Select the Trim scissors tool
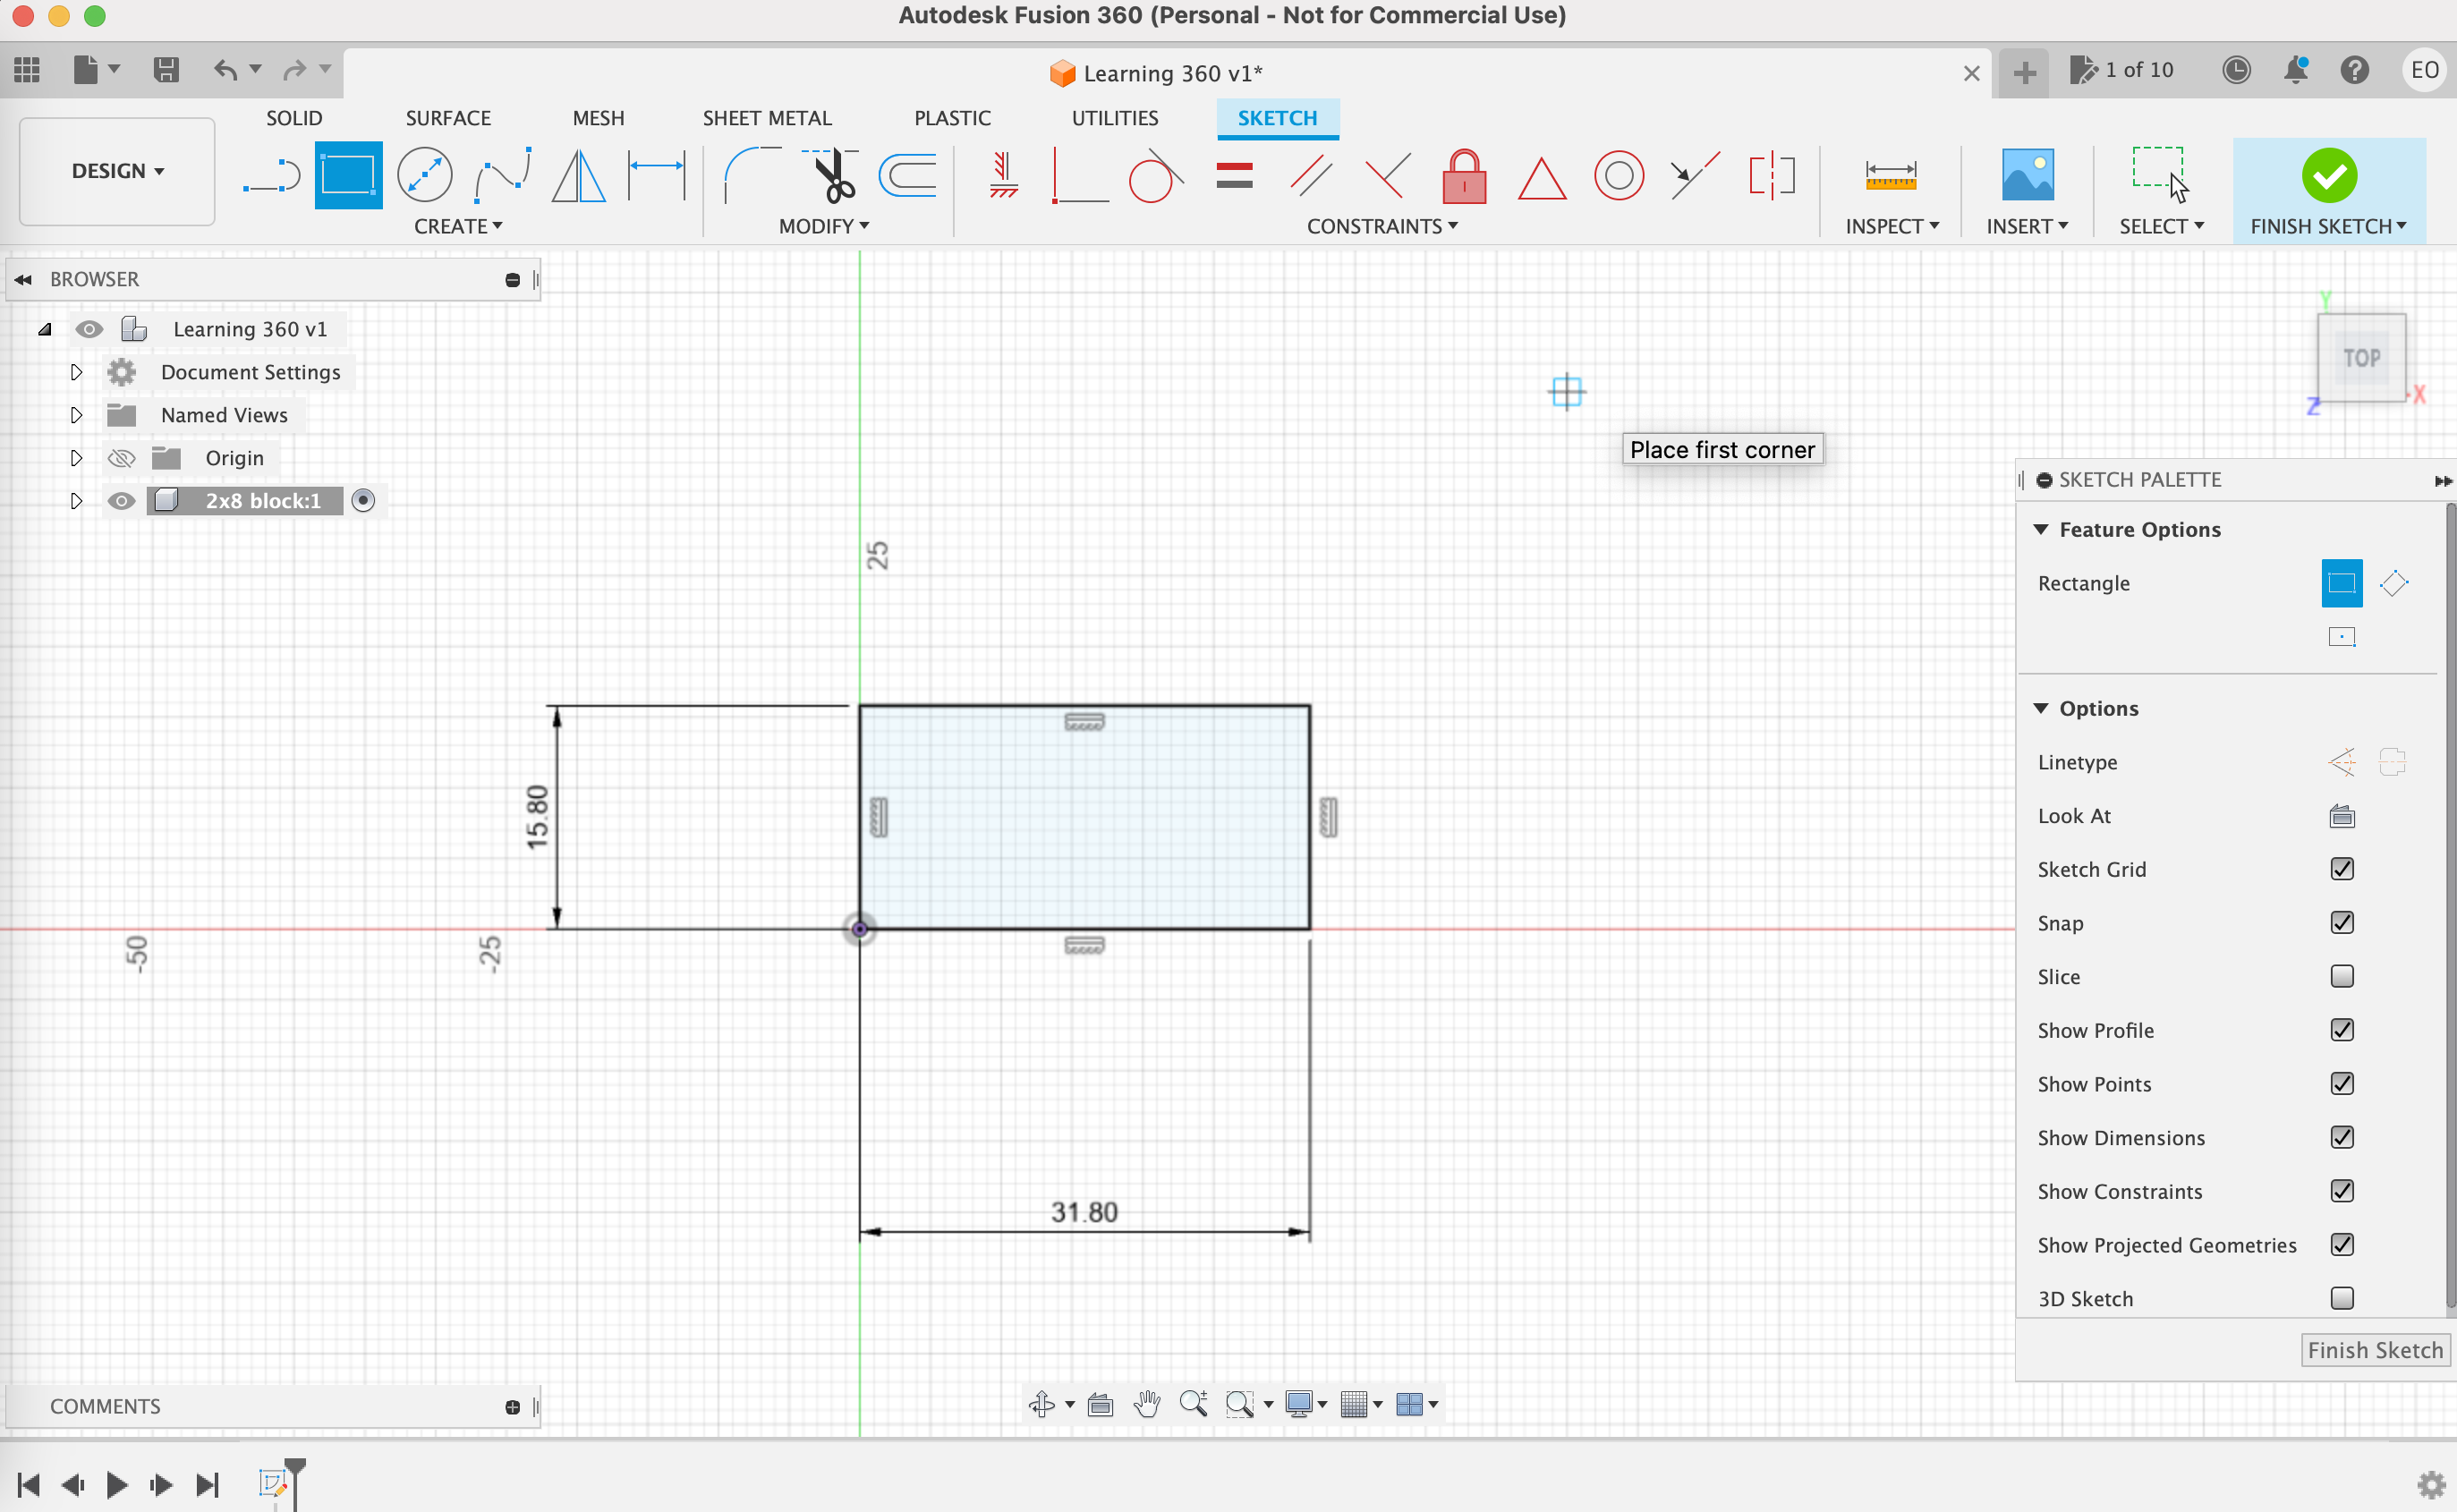Screen dimensions: 2457x1512 coord(830,175)
